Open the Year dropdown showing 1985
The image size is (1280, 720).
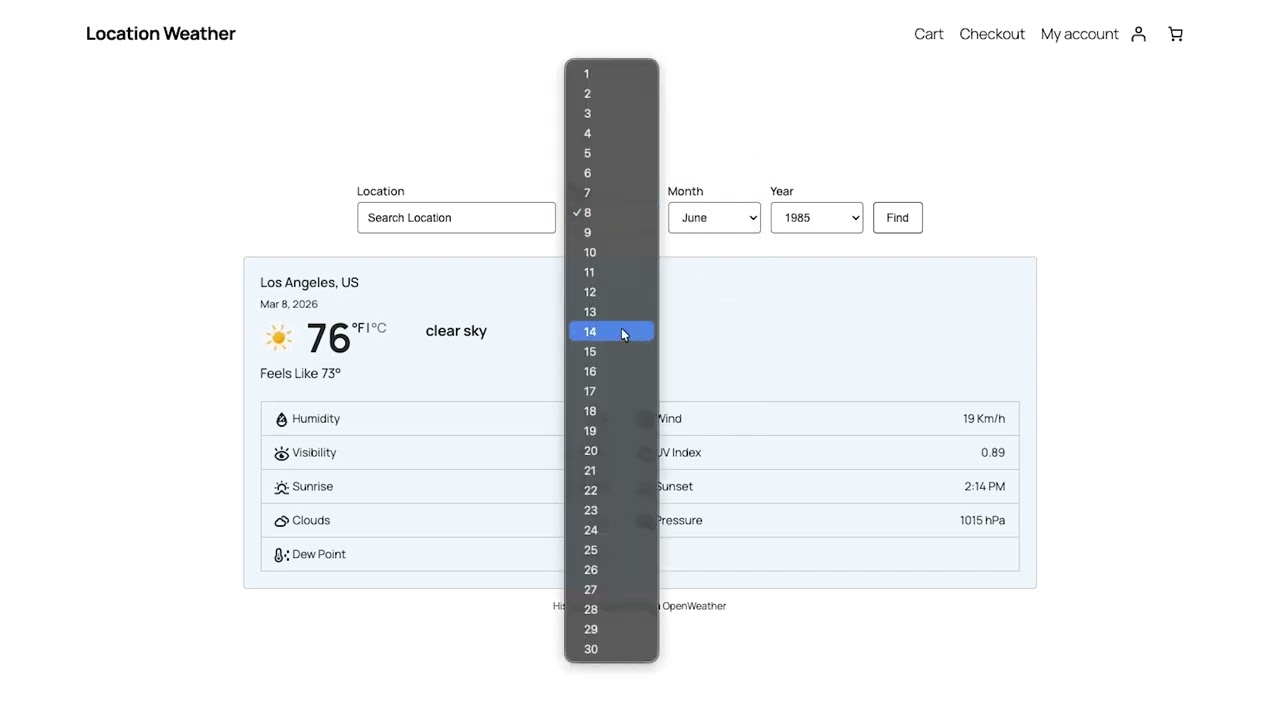click(x=816, y=218)
